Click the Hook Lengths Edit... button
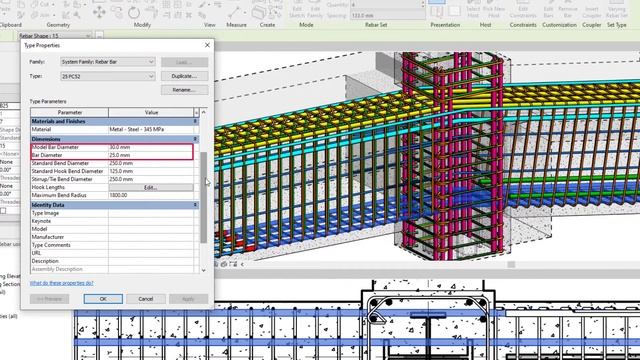This screenshot has width=640, height=360. (151, 187)
